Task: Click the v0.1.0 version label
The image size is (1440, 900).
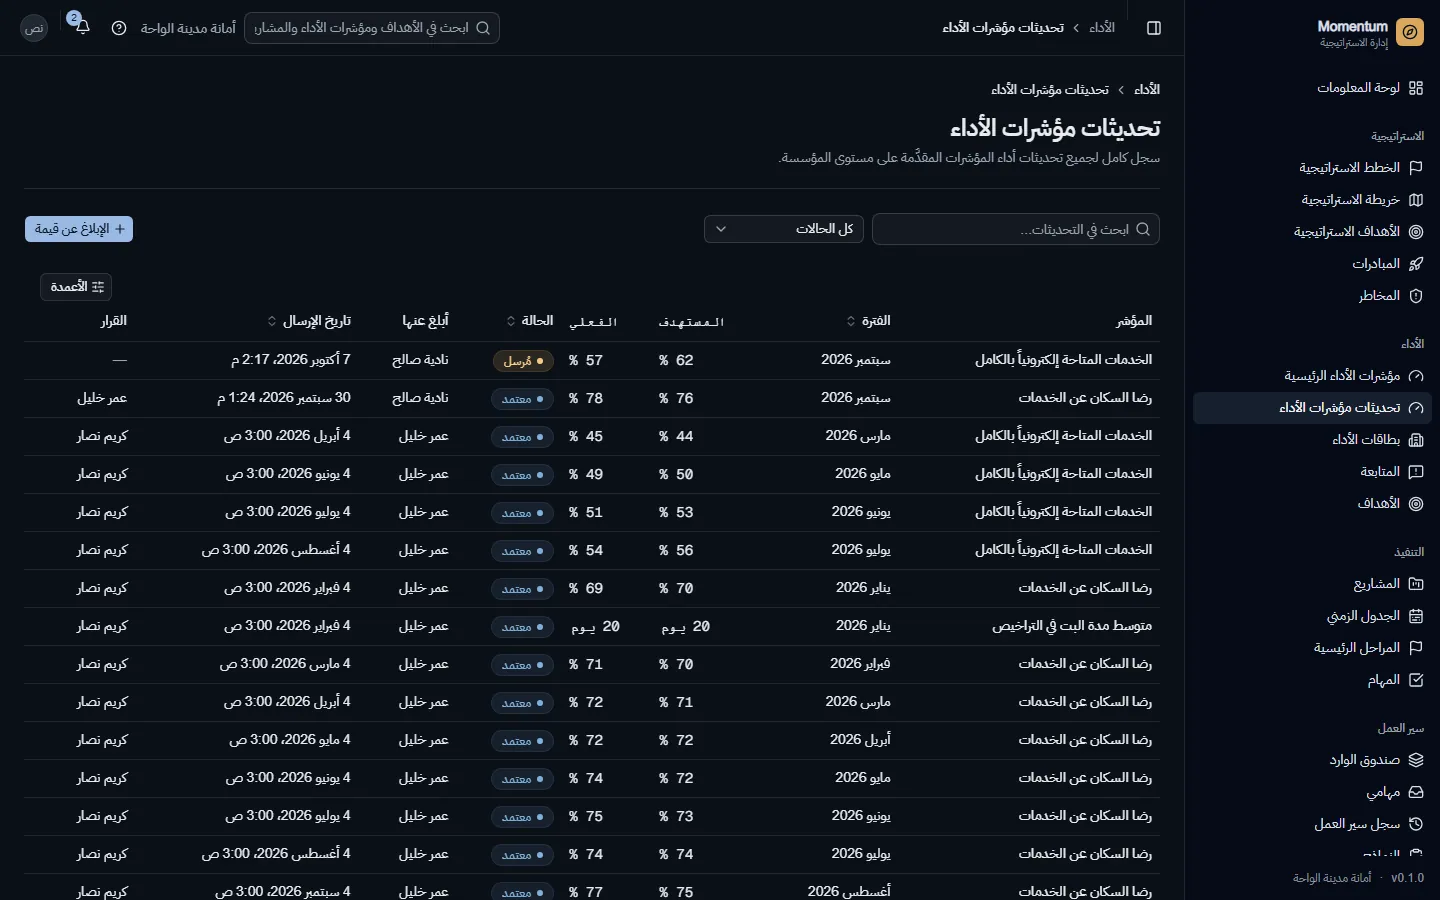Action: pos(1408,878)
